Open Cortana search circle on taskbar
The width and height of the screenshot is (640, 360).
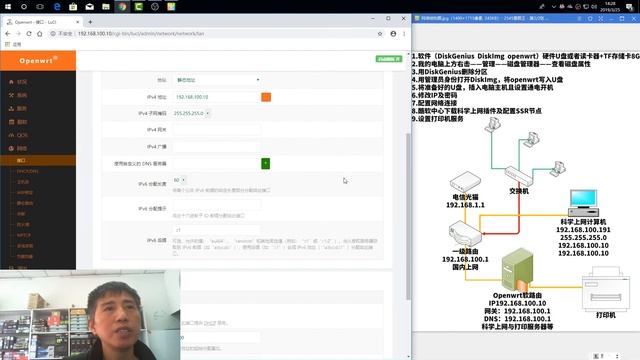[24, 7]
